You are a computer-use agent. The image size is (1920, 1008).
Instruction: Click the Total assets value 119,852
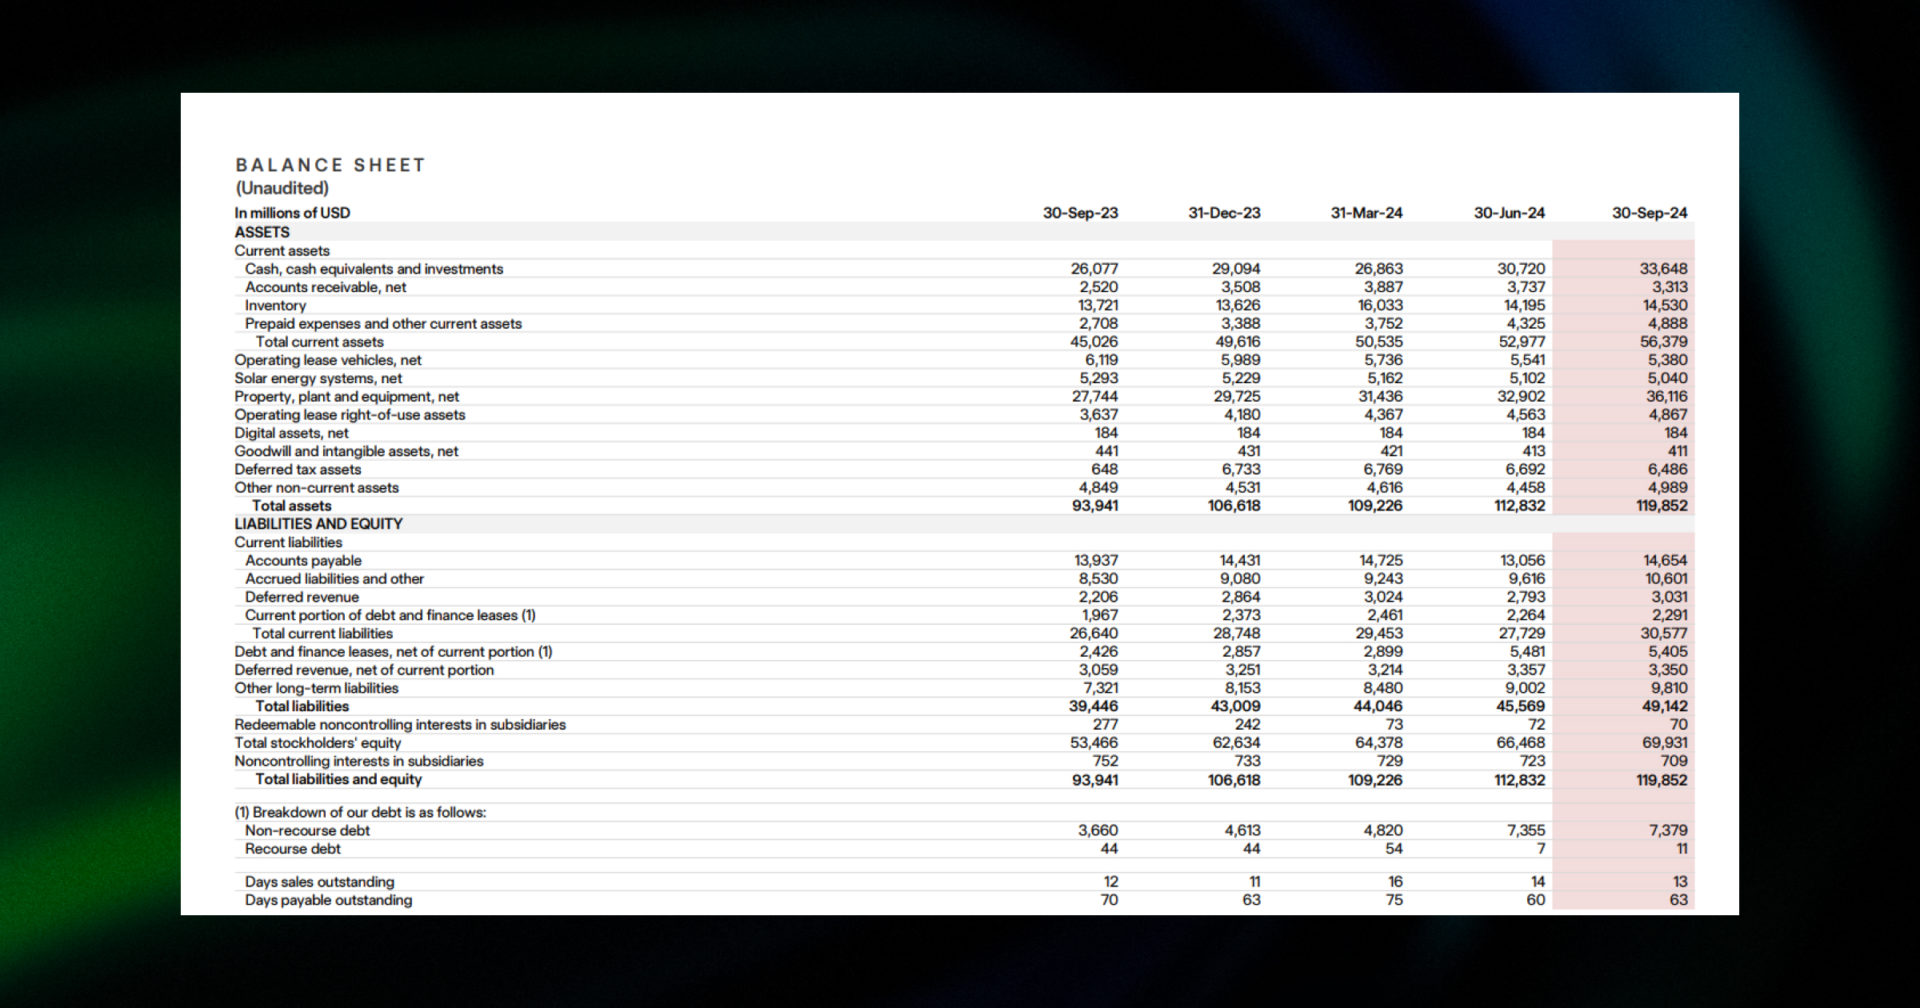[x=1660, y=505]
